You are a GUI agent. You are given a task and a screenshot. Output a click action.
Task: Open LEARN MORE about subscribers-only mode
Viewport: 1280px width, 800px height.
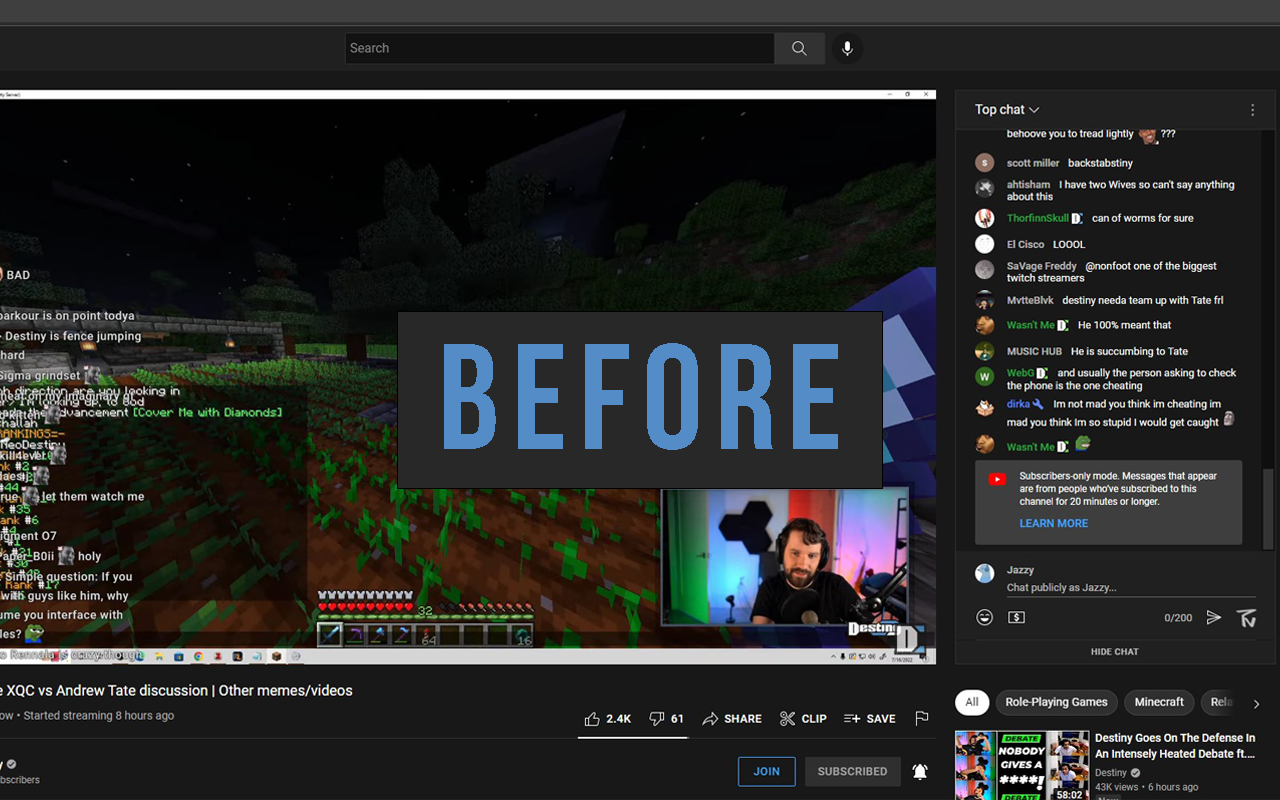(1053, 523)
